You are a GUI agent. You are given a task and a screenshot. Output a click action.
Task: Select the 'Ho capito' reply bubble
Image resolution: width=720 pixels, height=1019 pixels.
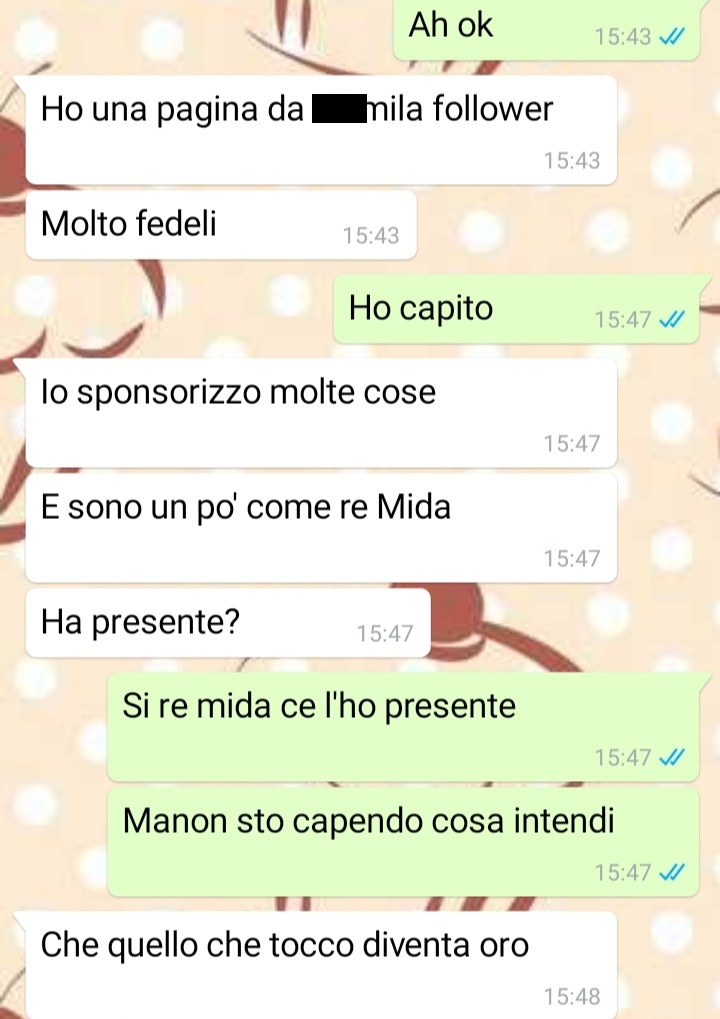coord(516,310)
